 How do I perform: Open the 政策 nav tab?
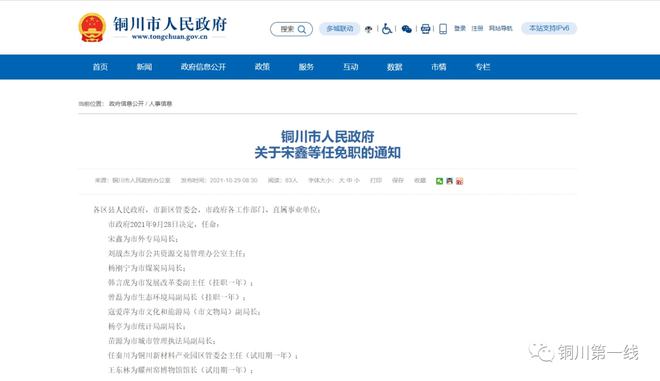262,67
